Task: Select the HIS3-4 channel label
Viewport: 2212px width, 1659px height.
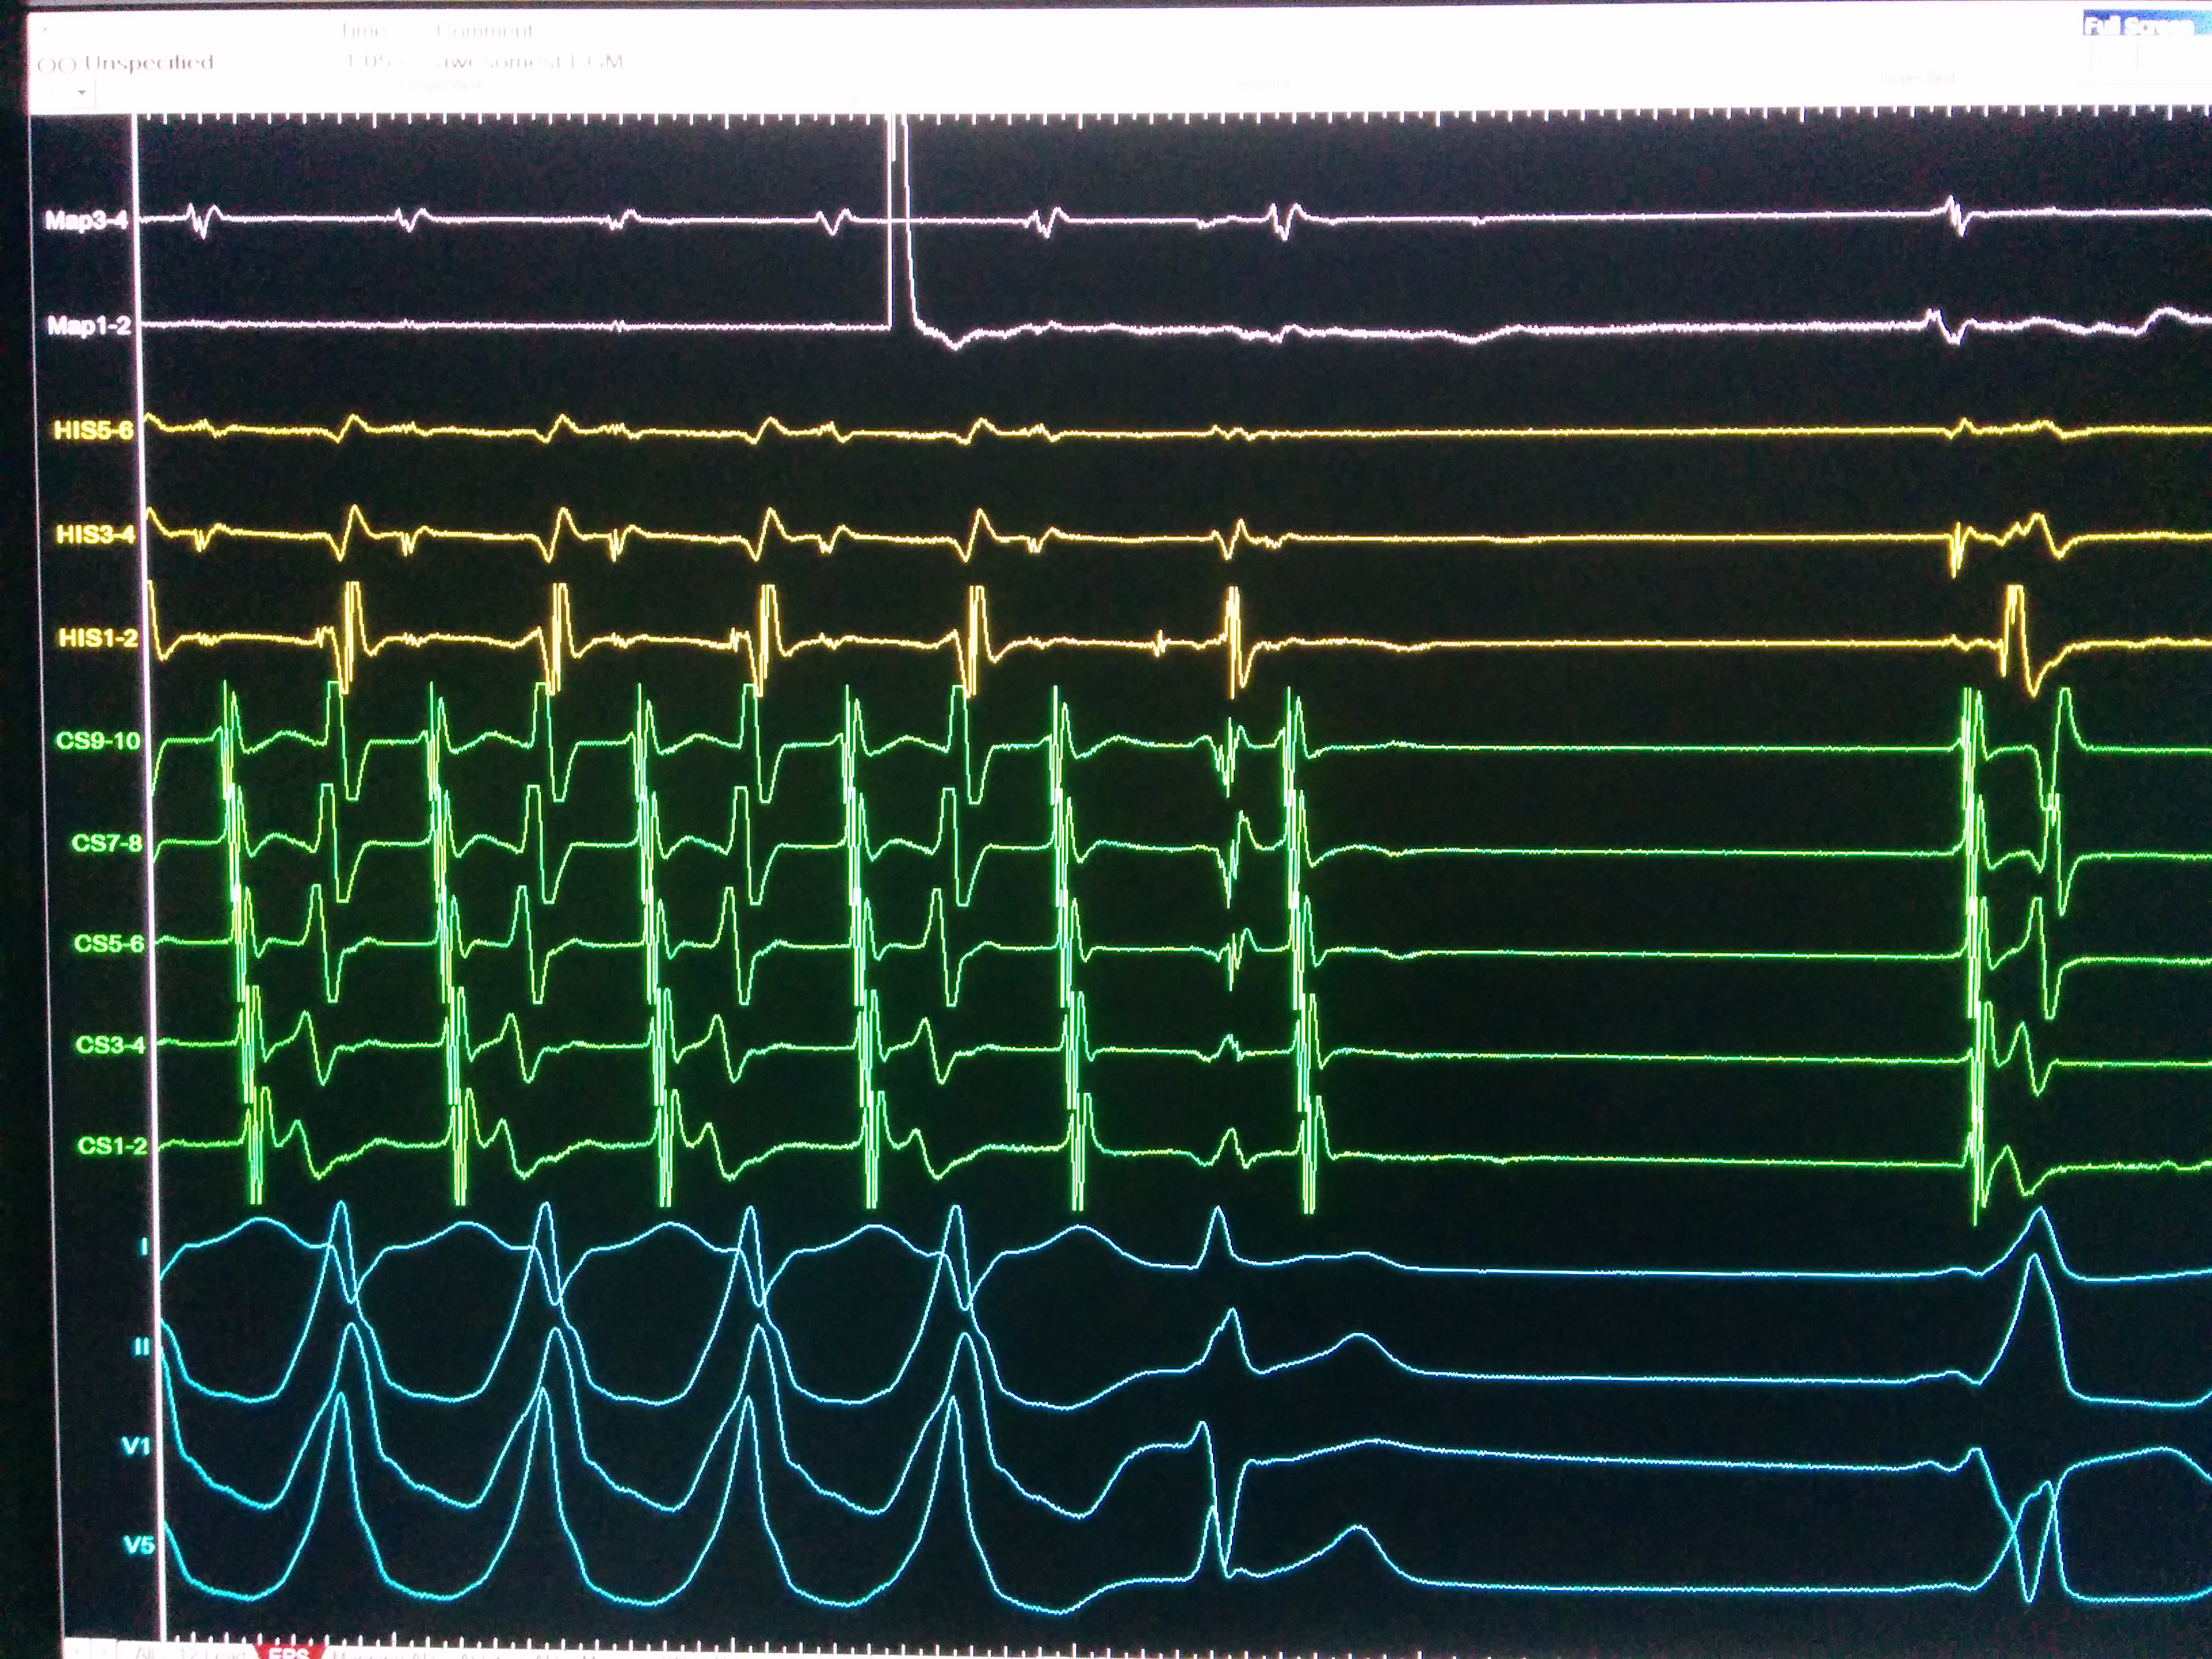Action: 95,534
